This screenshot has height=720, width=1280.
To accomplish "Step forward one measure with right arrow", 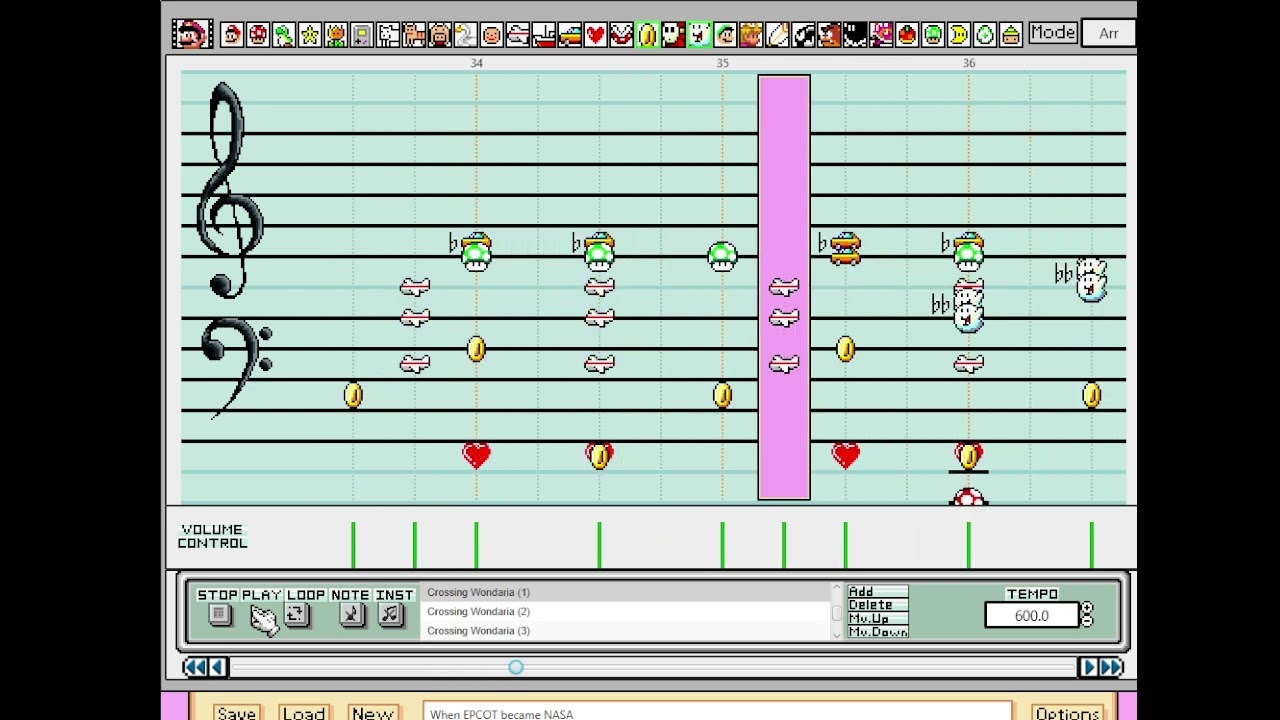I will (1089, 667).
